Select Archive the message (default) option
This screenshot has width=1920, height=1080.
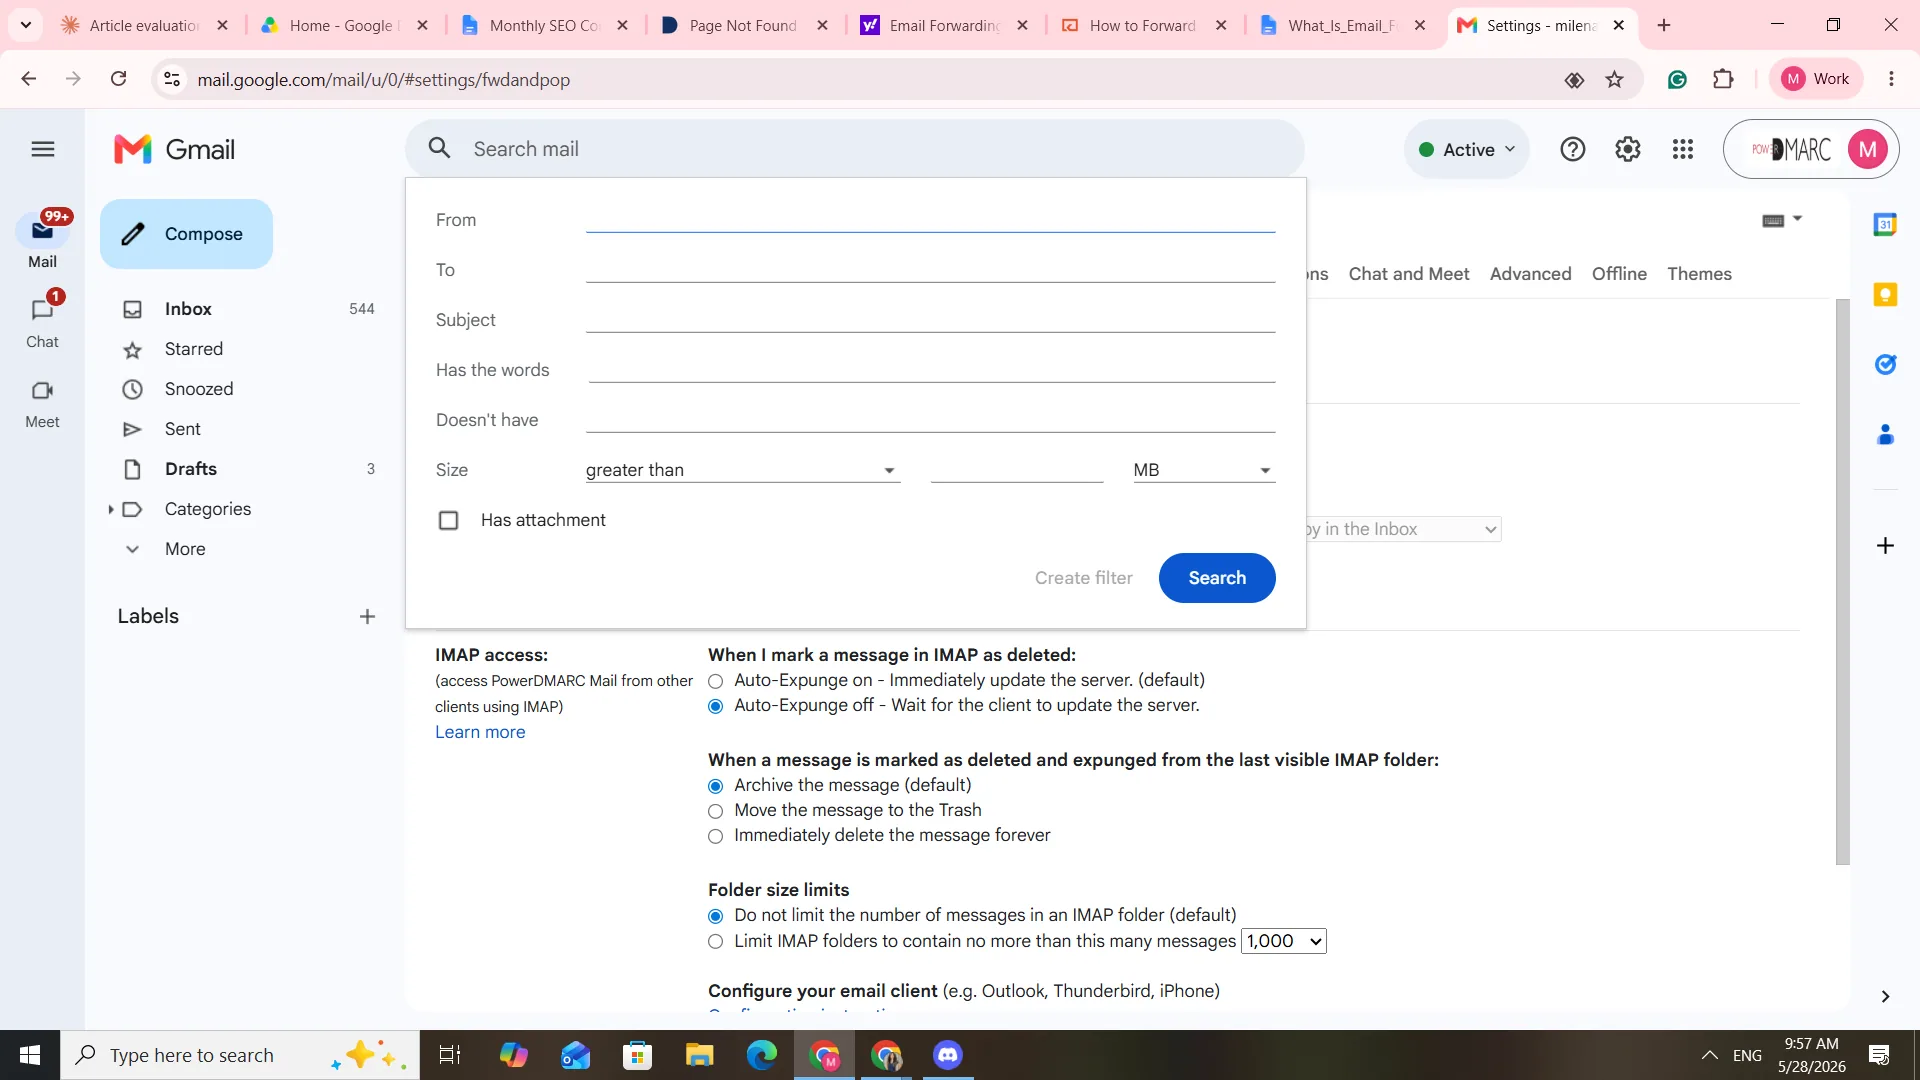(x=715, y=787)
